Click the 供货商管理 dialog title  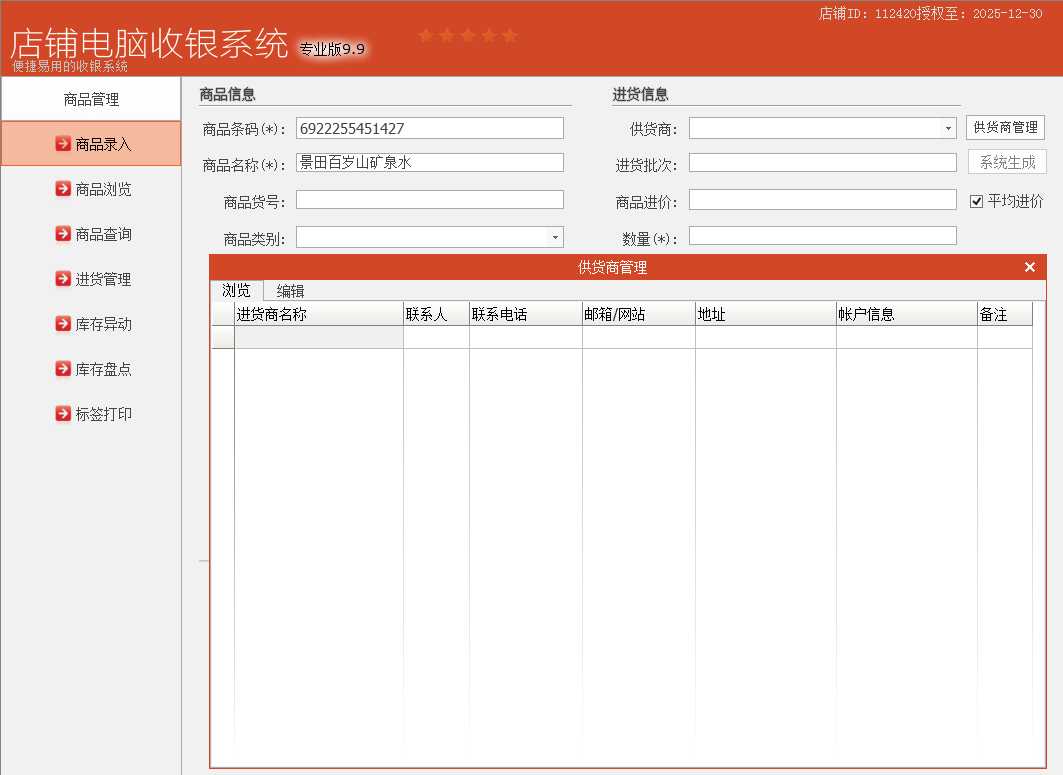pos(612,267)
